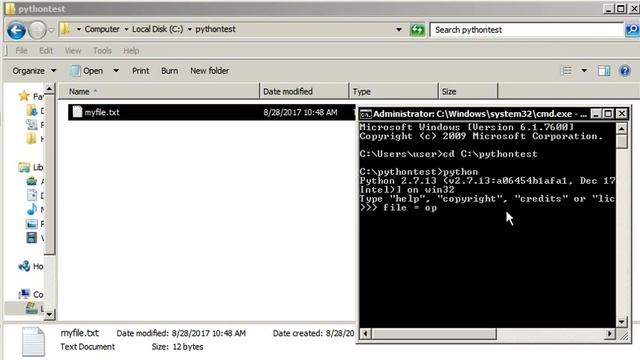Click the Documents icon under Libraries
This screenshot has height=360, width=640.
(31, 195)
